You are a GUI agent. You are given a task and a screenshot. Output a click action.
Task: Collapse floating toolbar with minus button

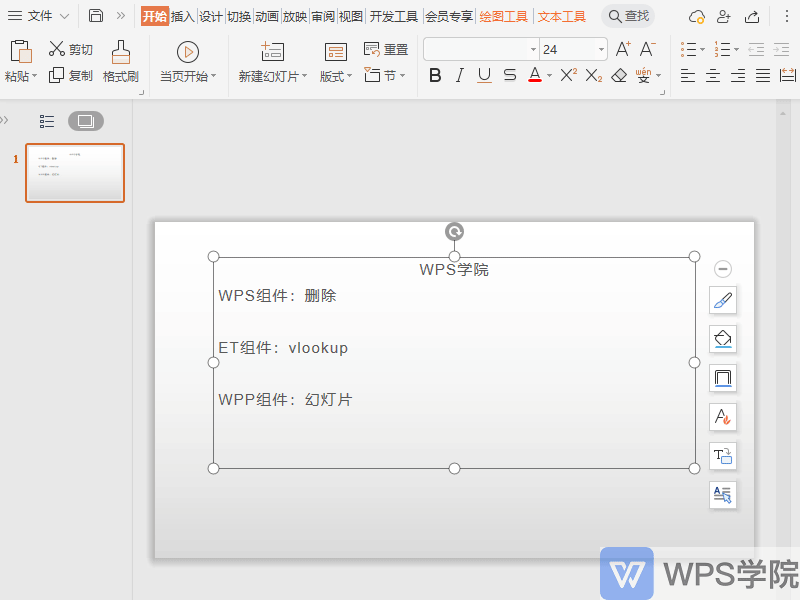click(x=723, y=269)
